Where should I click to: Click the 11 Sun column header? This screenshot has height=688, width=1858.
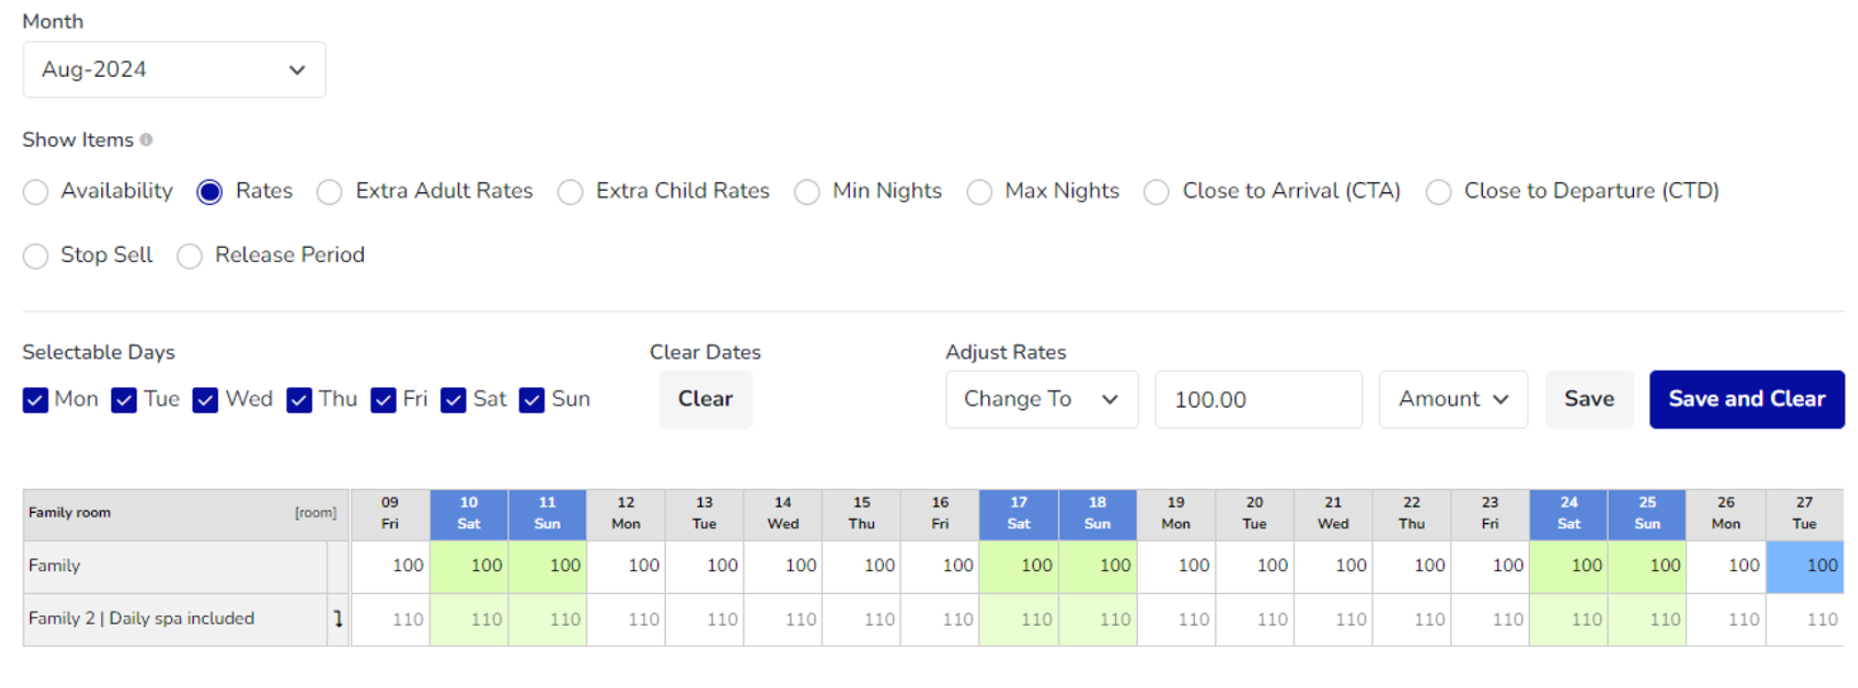coord(547,514)
